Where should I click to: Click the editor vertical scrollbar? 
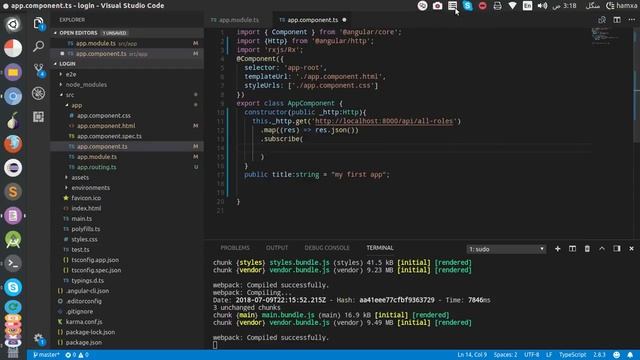pos(637,86)
